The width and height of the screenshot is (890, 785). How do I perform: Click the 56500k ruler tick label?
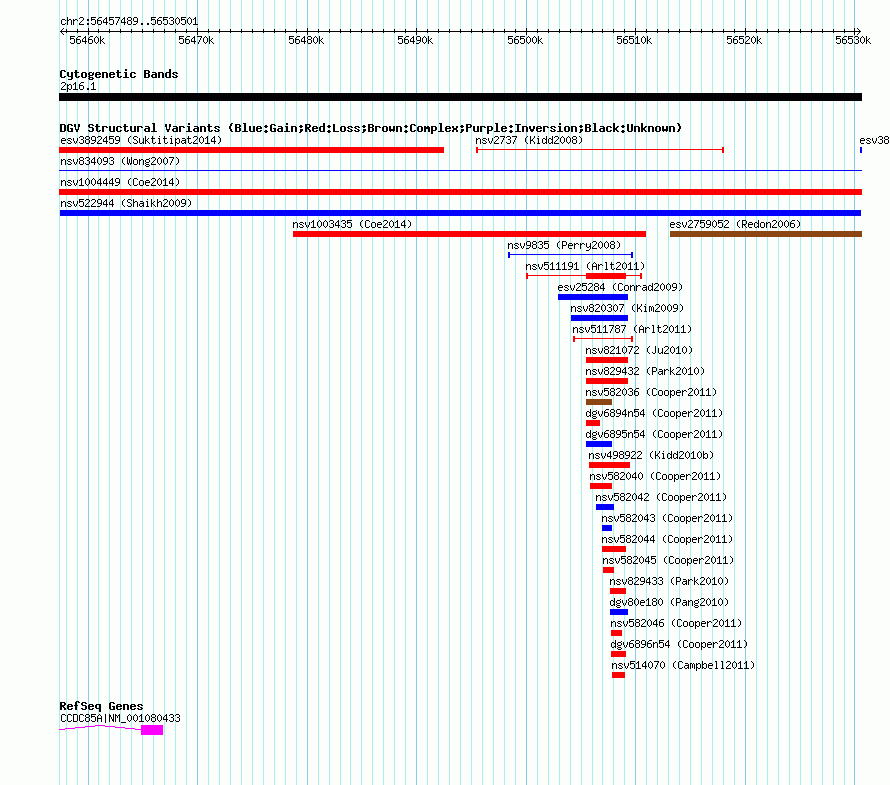tap(525, 40)
